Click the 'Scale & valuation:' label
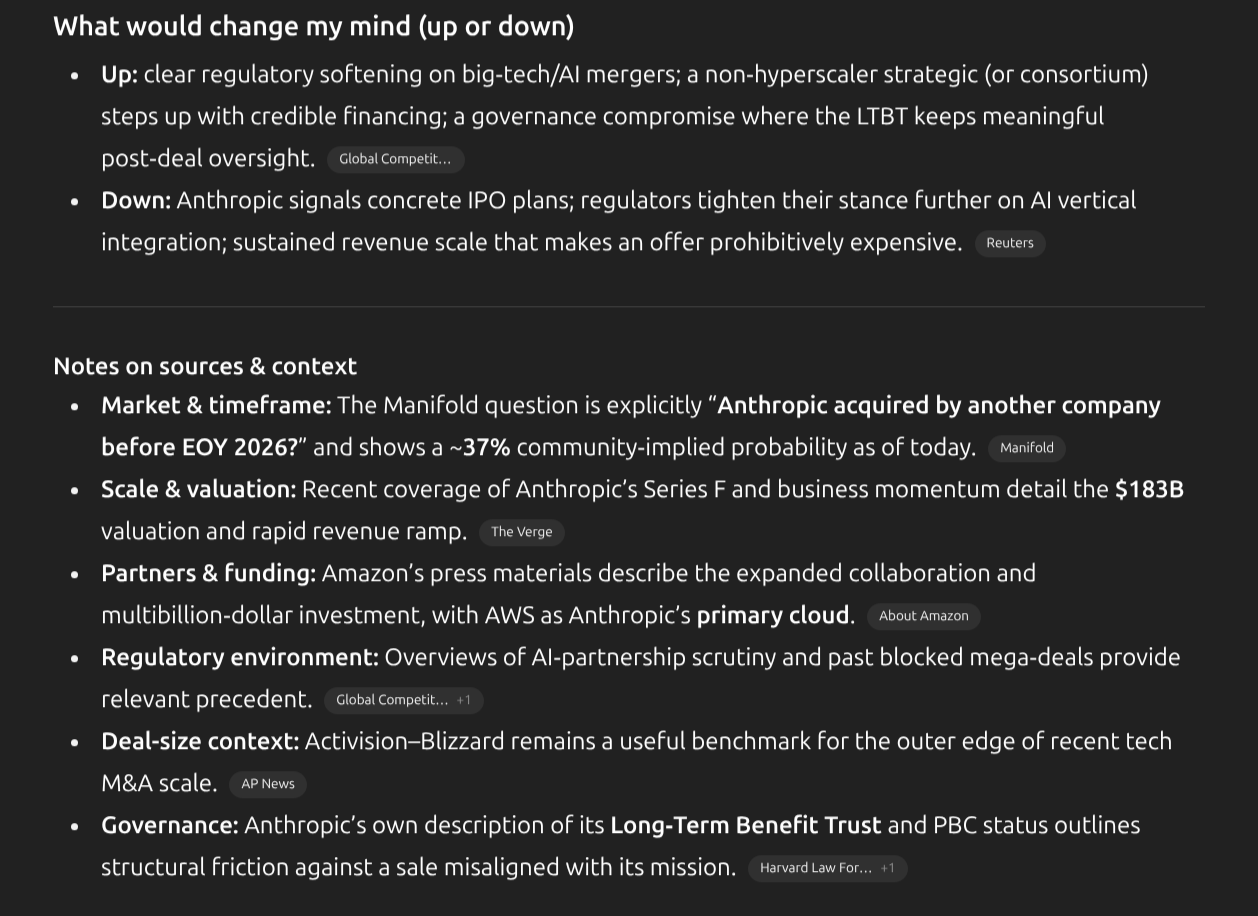1258x916 pixels. [198, 489]
